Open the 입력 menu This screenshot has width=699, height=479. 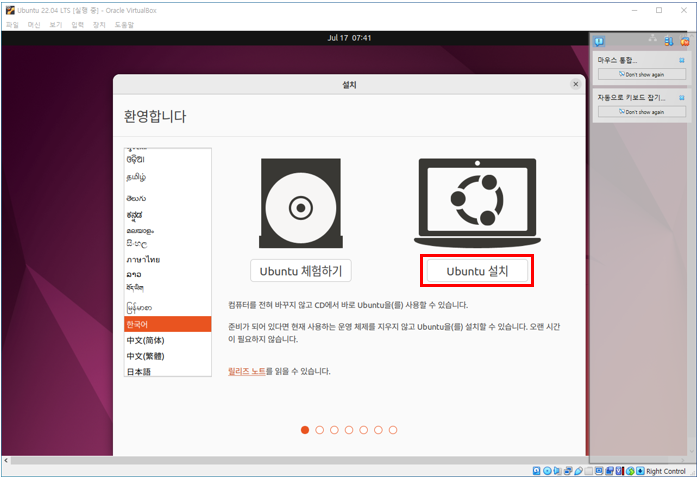point(78,25)
